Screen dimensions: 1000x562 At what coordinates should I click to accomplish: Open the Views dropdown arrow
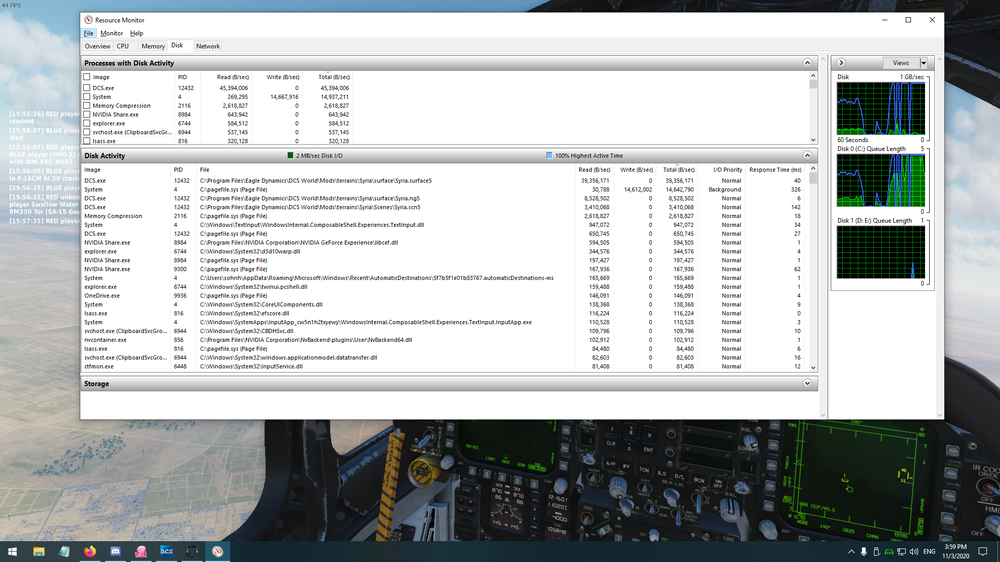click(x=923, y=63)
